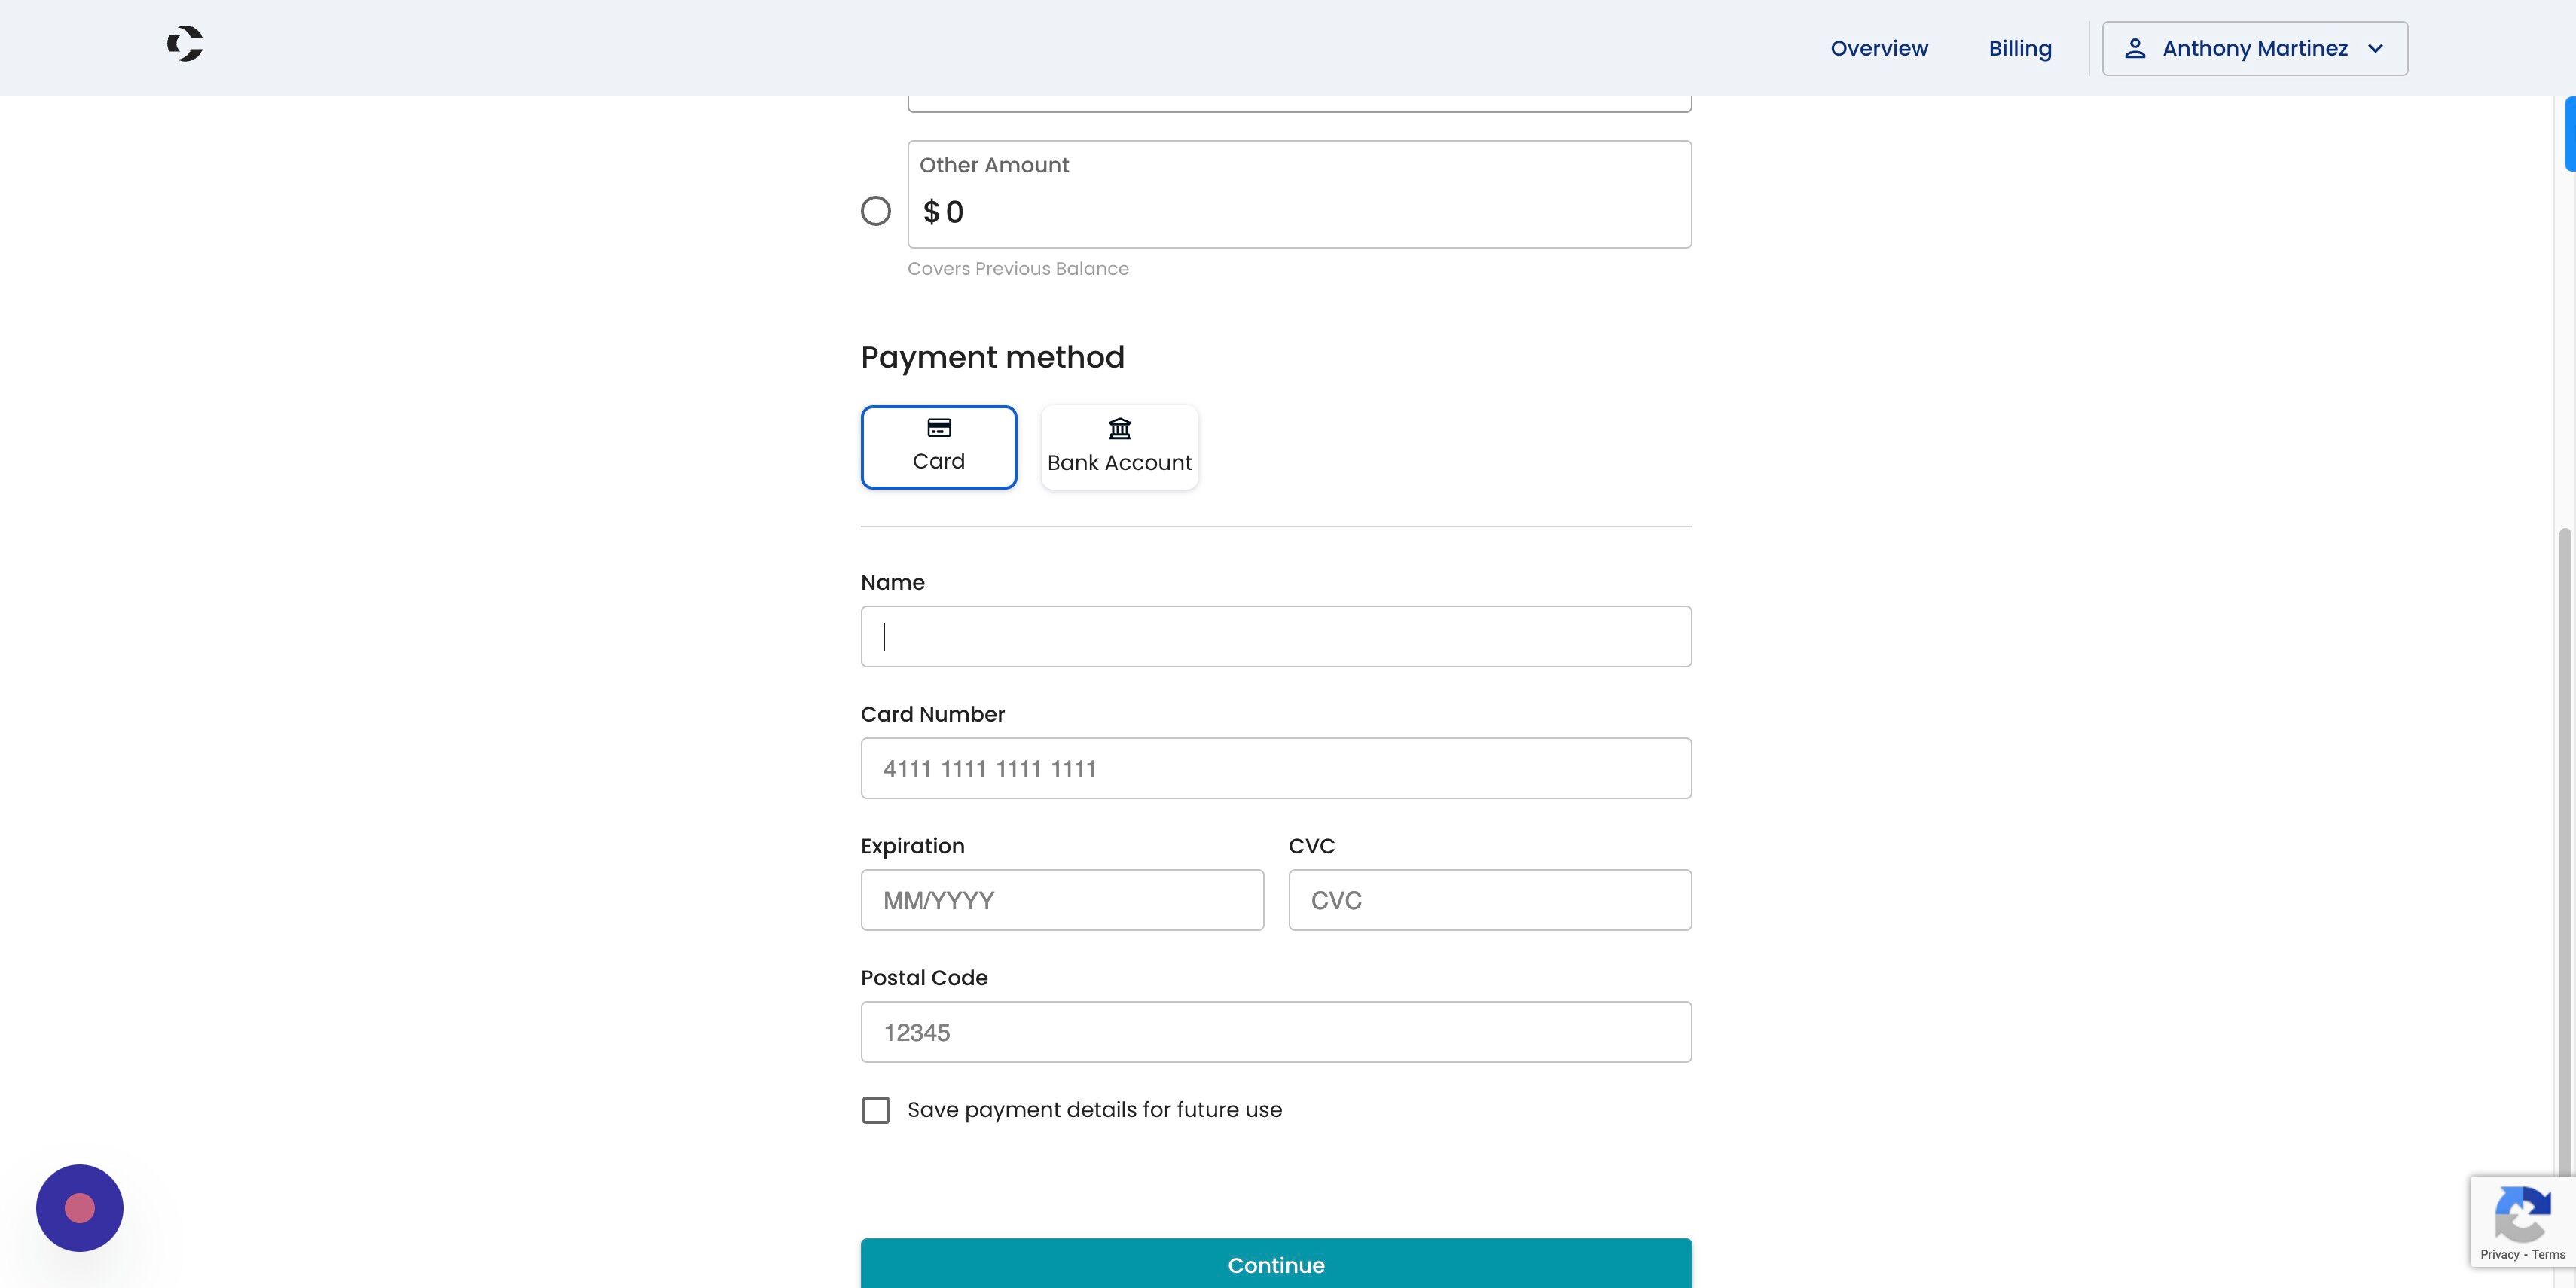Click the company logo in header
This screenshot has width=2576, height=1288.
click(x=185, y=44)
